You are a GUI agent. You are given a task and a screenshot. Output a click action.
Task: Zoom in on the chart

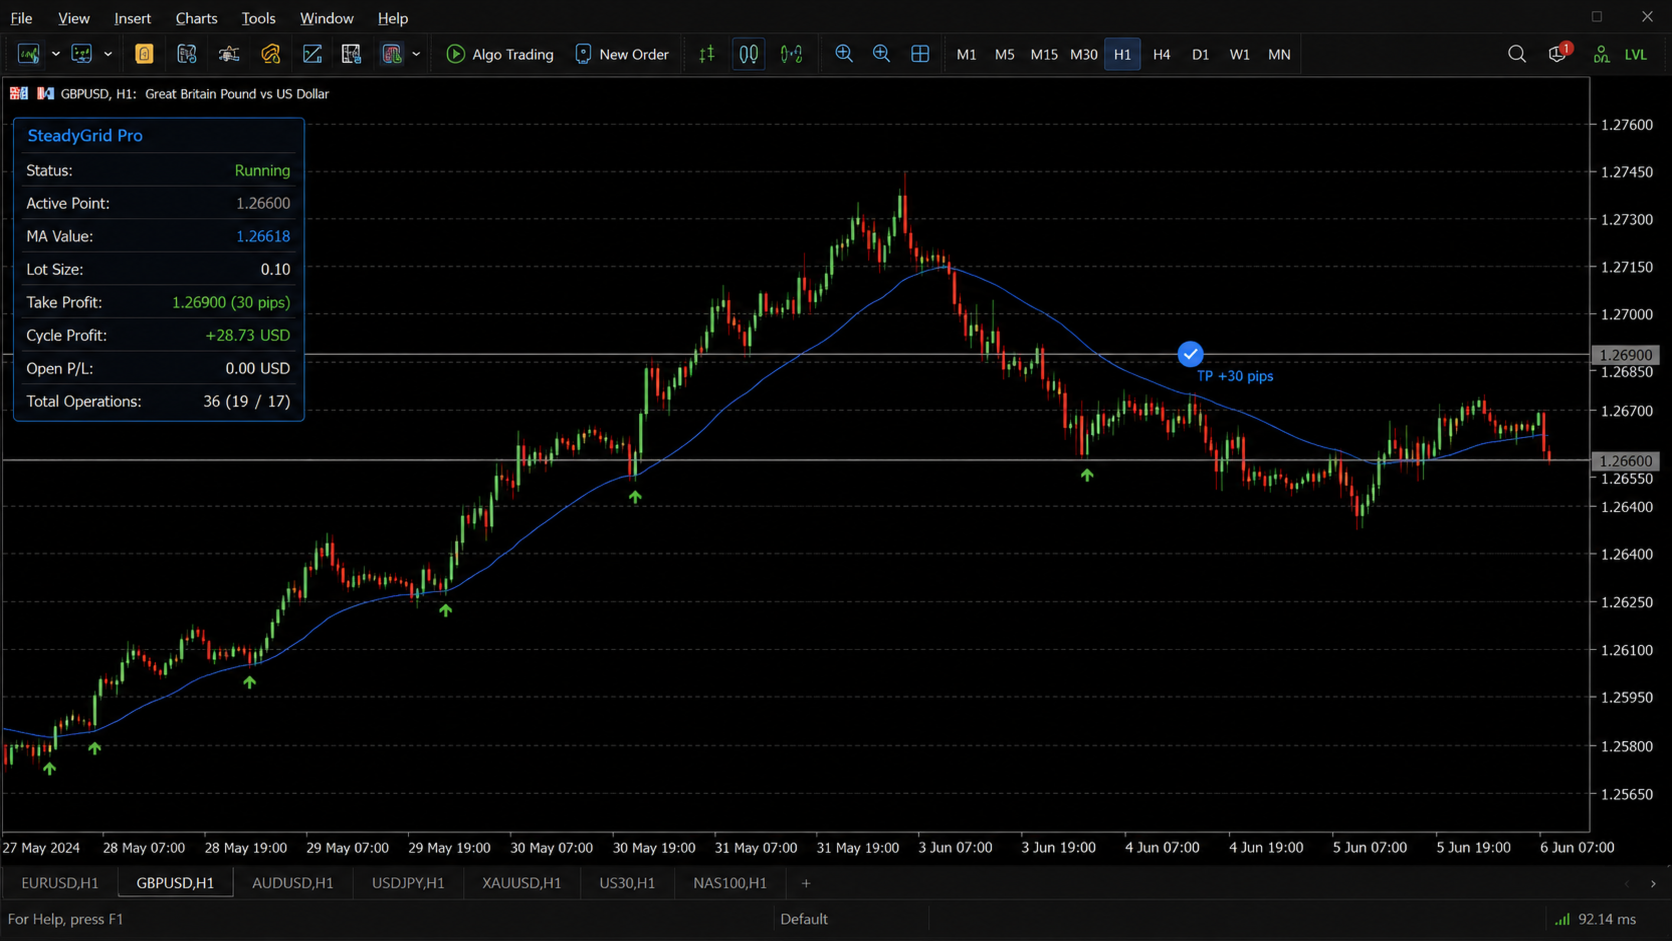click(x=844, y=54)
